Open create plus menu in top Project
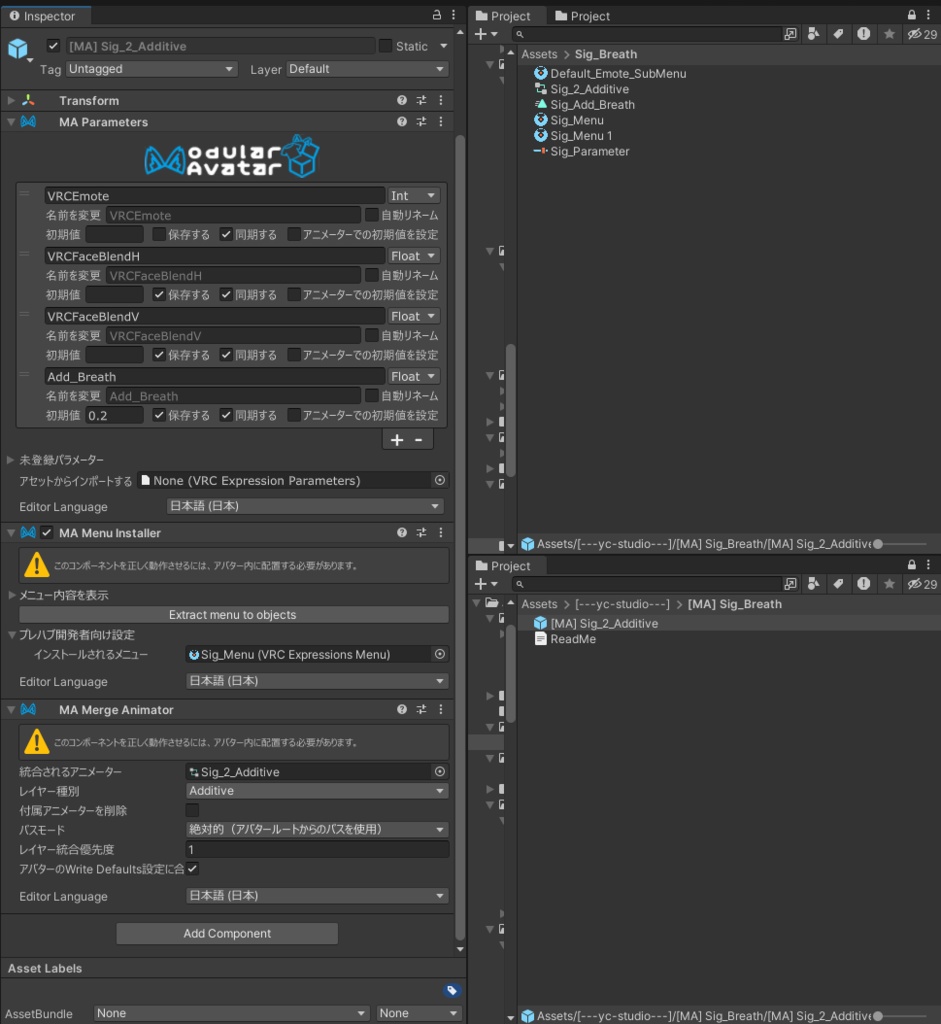Image resolution: width=941 pixels, height=1024 pixels. (x=486, y=34)
